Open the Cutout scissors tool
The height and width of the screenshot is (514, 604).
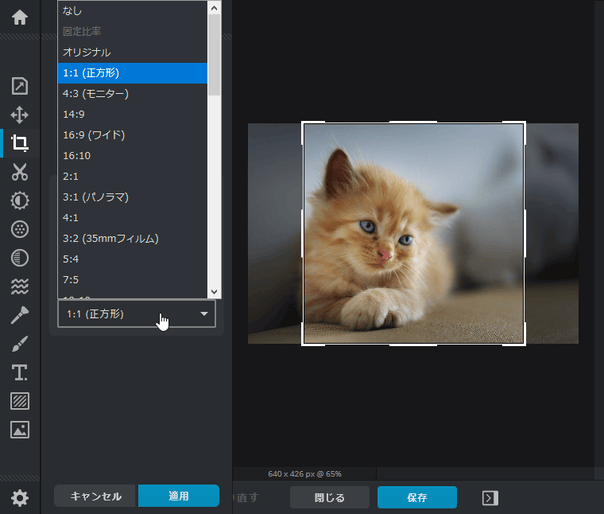20,172
